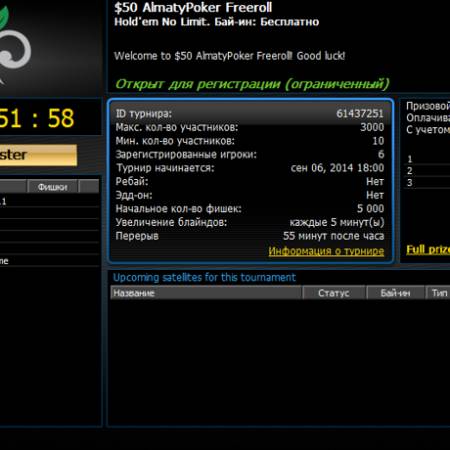Click 'Зарегистрированные игроки:' label

(x=186, y=155)
